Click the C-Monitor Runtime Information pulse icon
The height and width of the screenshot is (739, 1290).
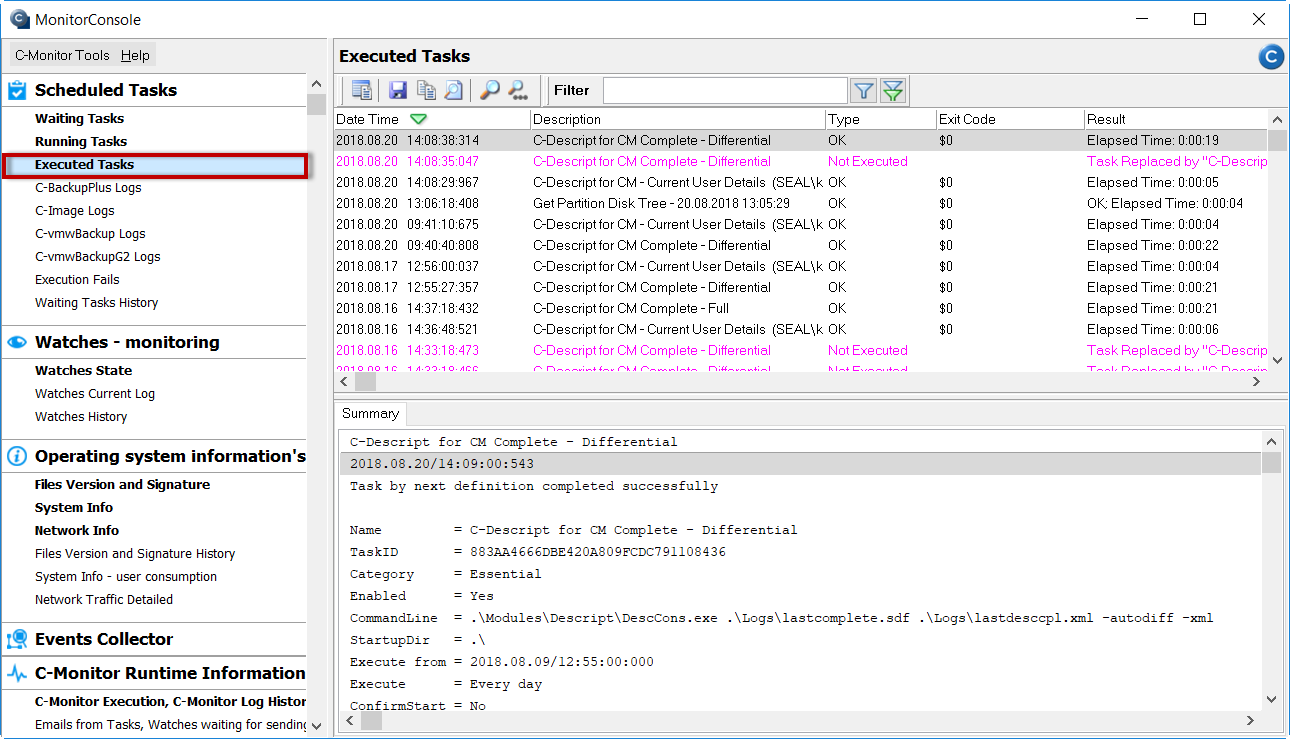point(17,673)
